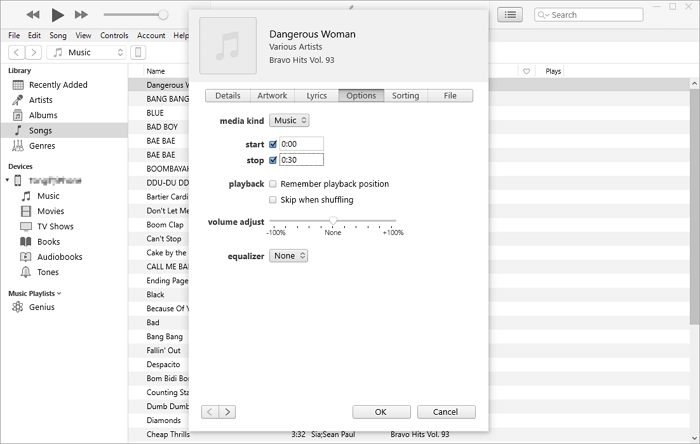Open device Audiobooks in the sidebar
This screenshot has height=444, width=700.
pos(59,257)
